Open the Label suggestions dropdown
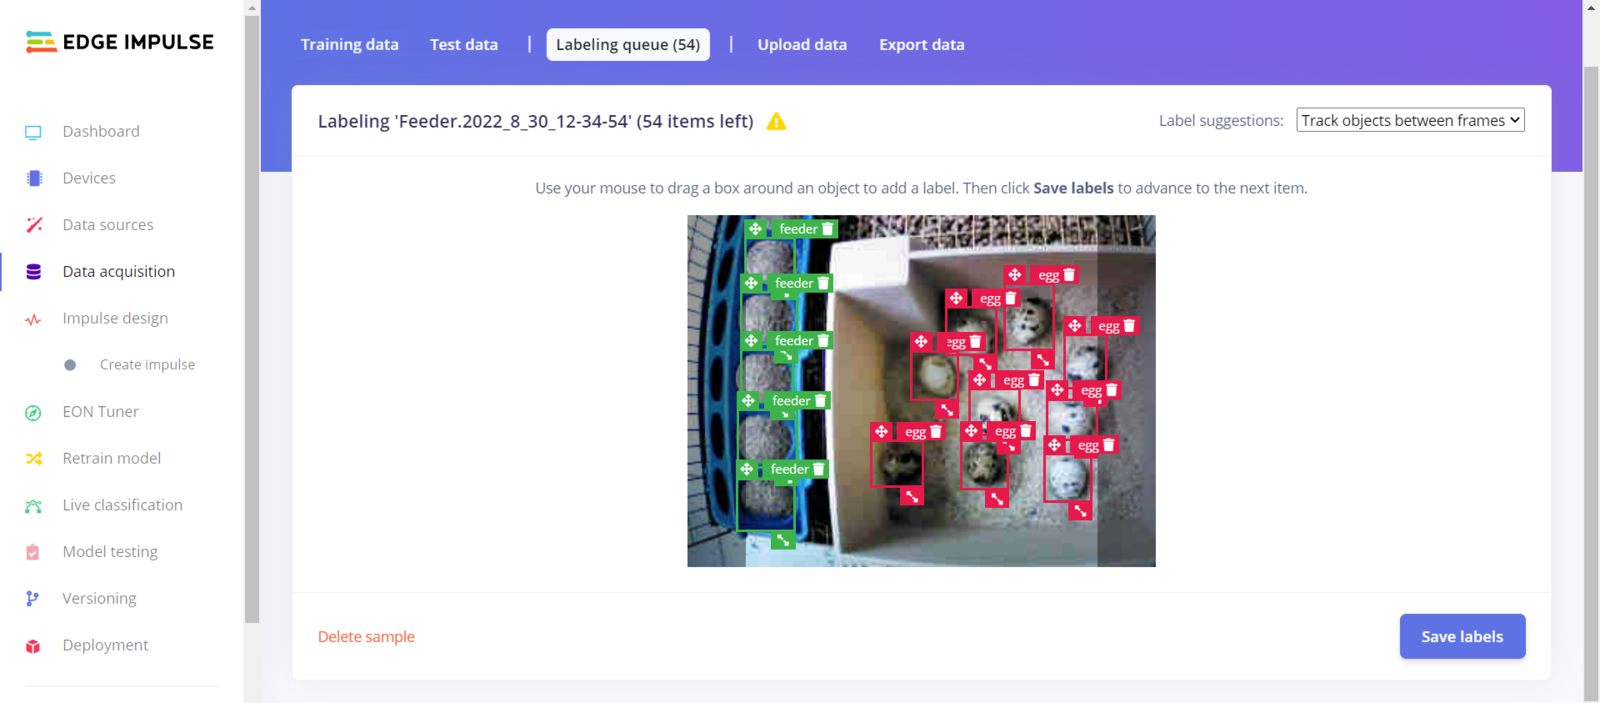The width and height of the screenshot is (1600, 703). [1410, 120]
